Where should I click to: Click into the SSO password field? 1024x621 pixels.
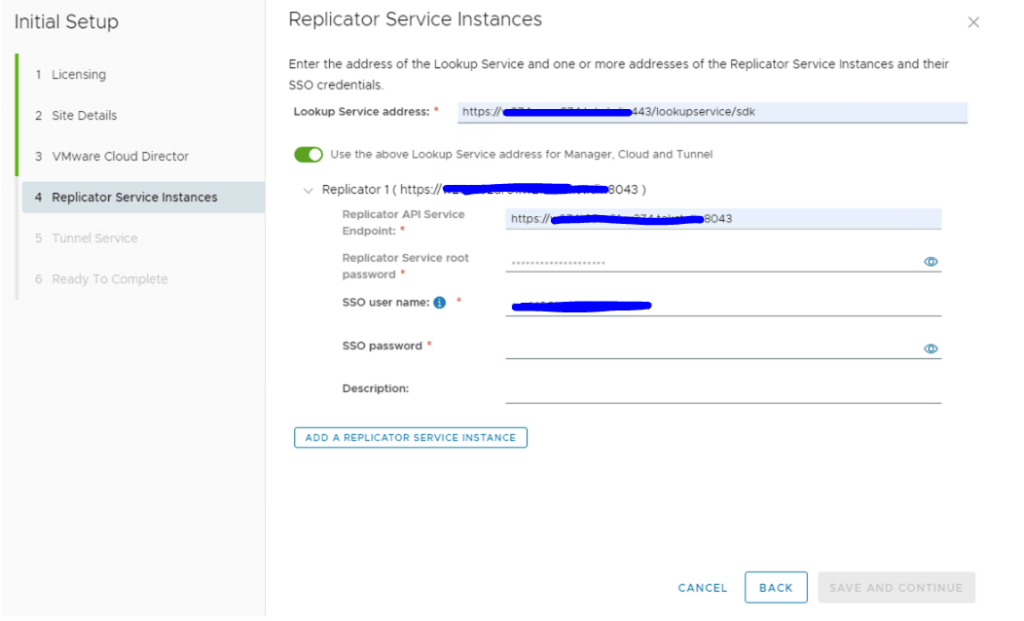point(710,347)
